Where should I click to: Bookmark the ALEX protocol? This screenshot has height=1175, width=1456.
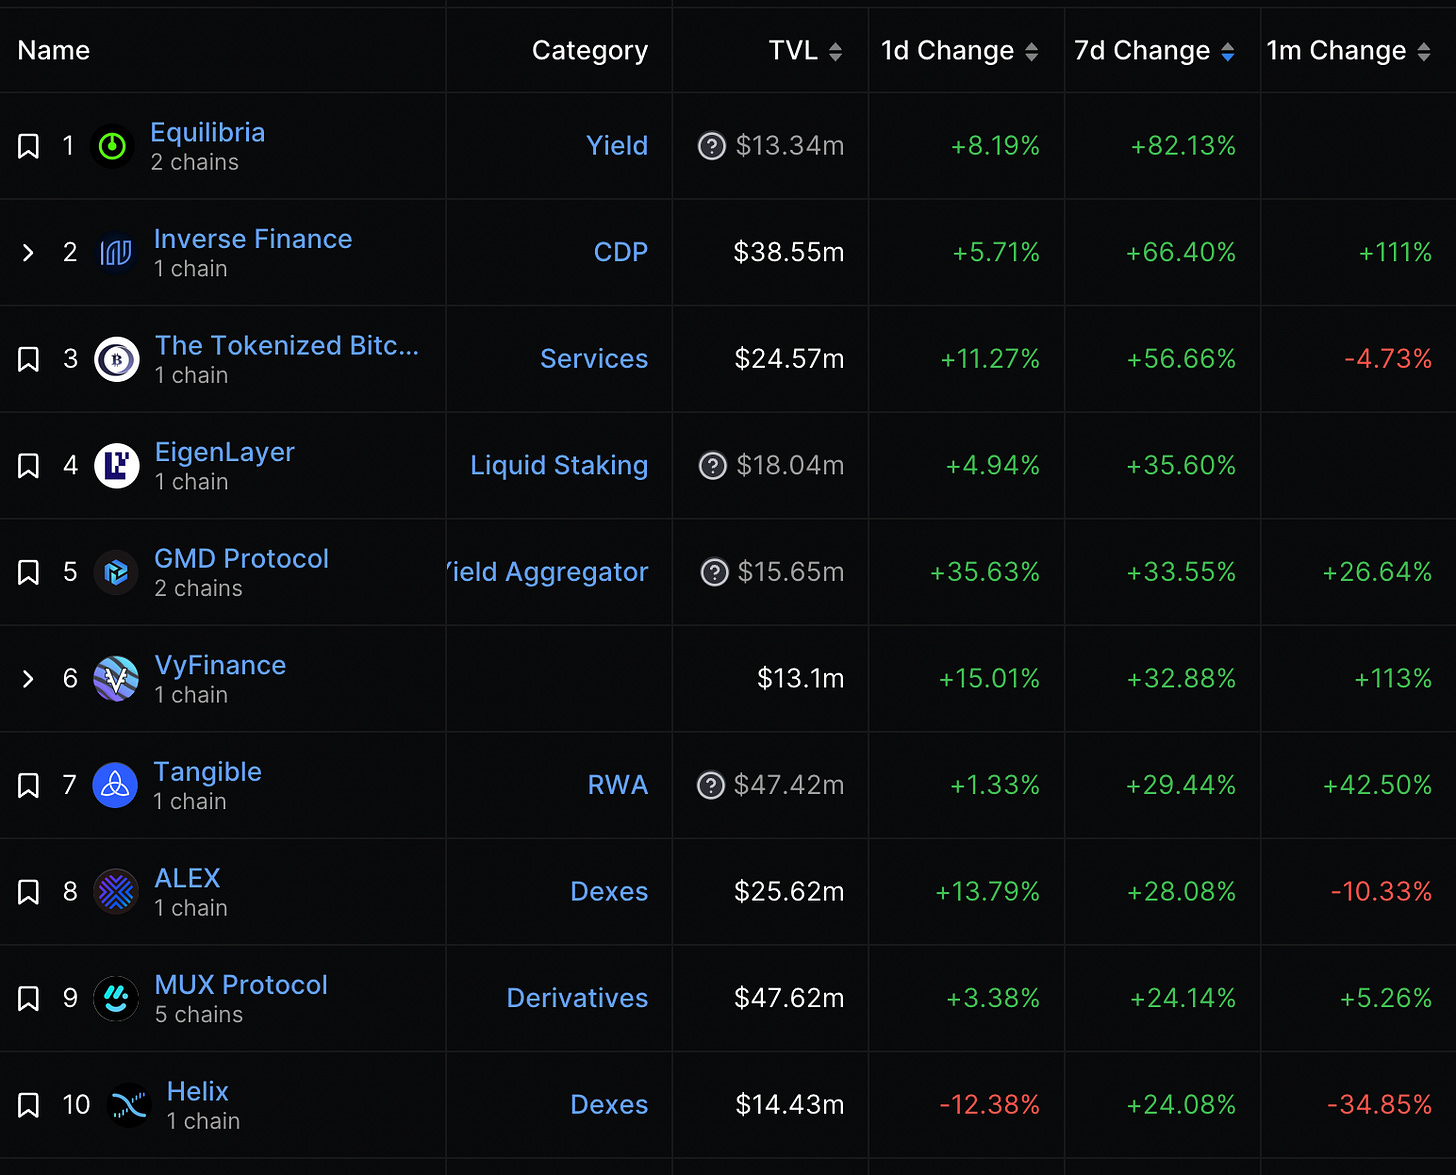click(x=29, y=892)
